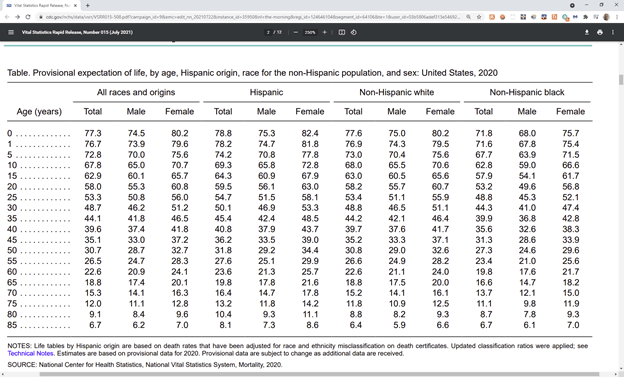The width and height of the screenshot is (624, 377).
Task: Open the media control icon by the puzzle icon
Action: pos(596,17)
